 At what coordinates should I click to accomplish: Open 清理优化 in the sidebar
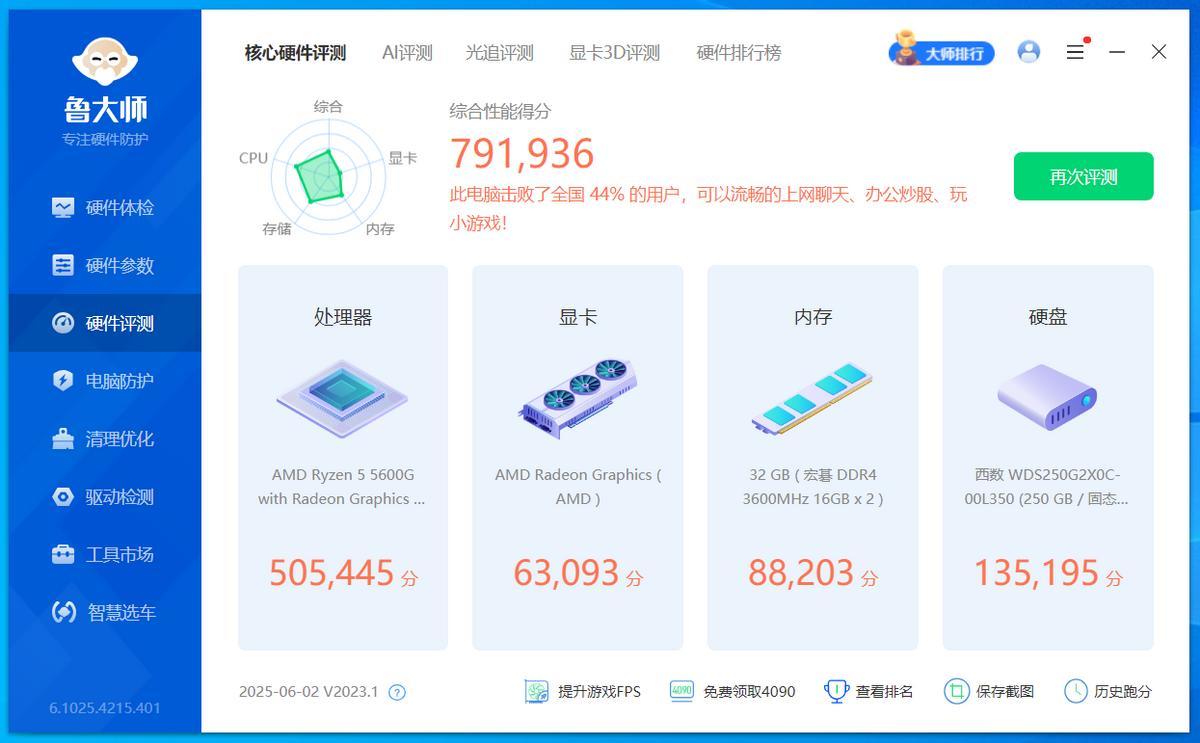point(104,439)
